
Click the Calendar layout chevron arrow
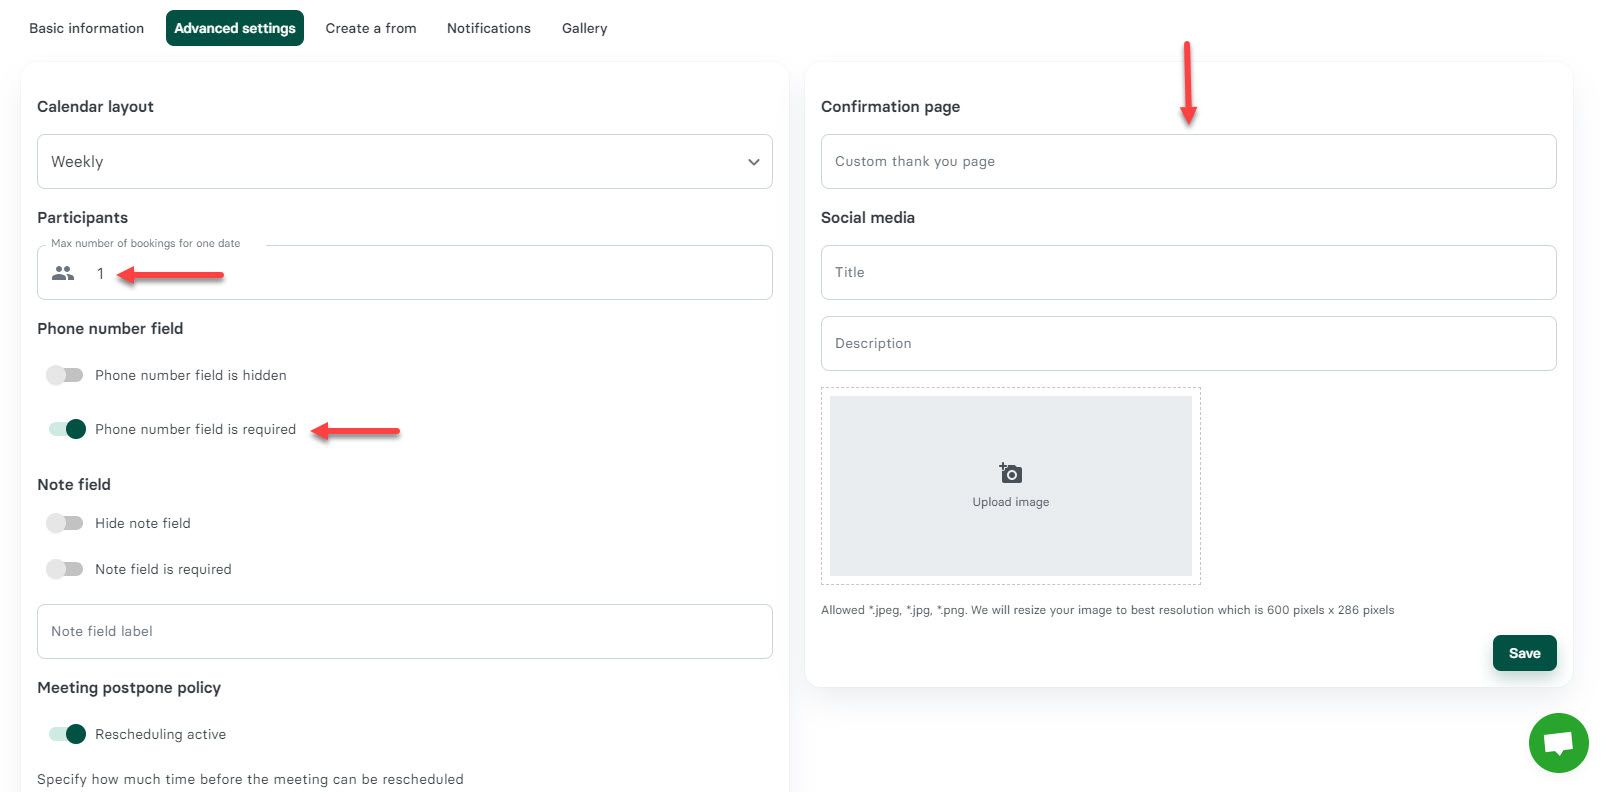point(753,162)
